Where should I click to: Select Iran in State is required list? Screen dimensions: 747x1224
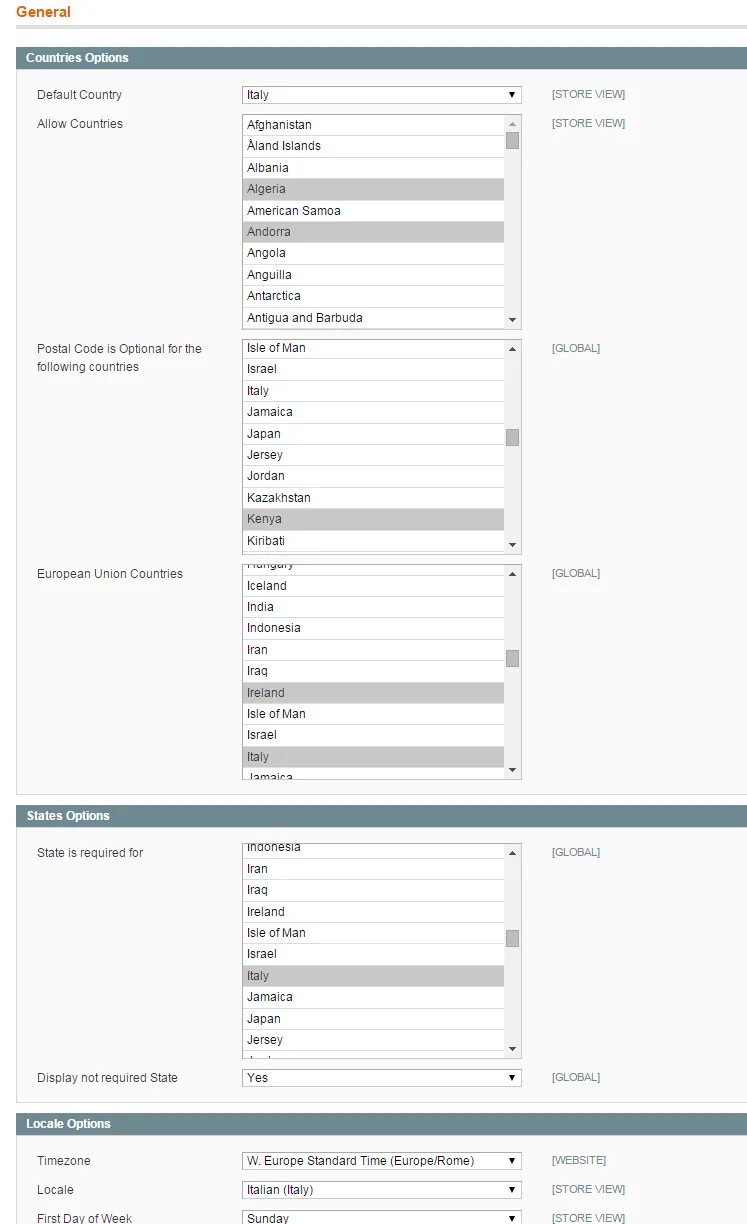point(373,869)
